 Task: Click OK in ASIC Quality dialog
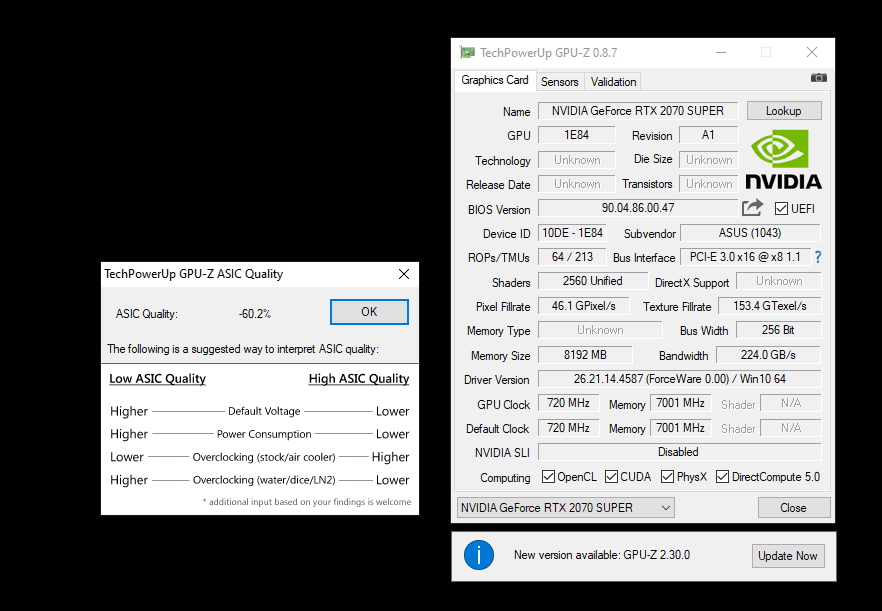pos(369,312)
